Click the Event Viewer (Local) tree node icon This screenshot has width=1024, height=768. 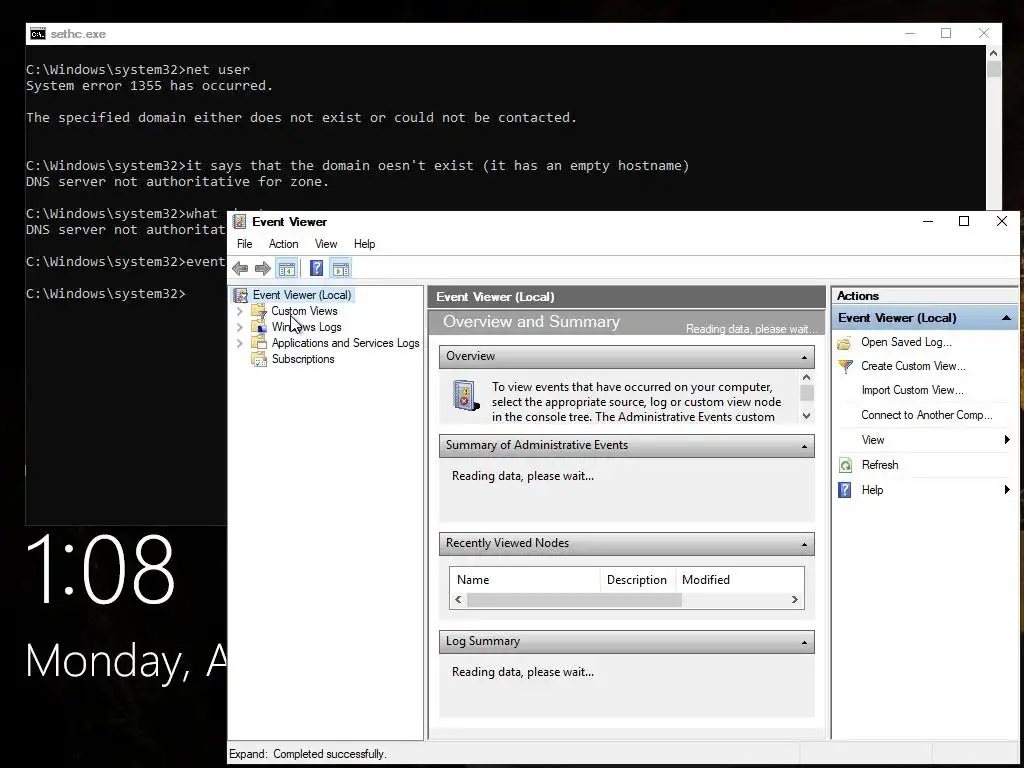click(x=241, y=295)
